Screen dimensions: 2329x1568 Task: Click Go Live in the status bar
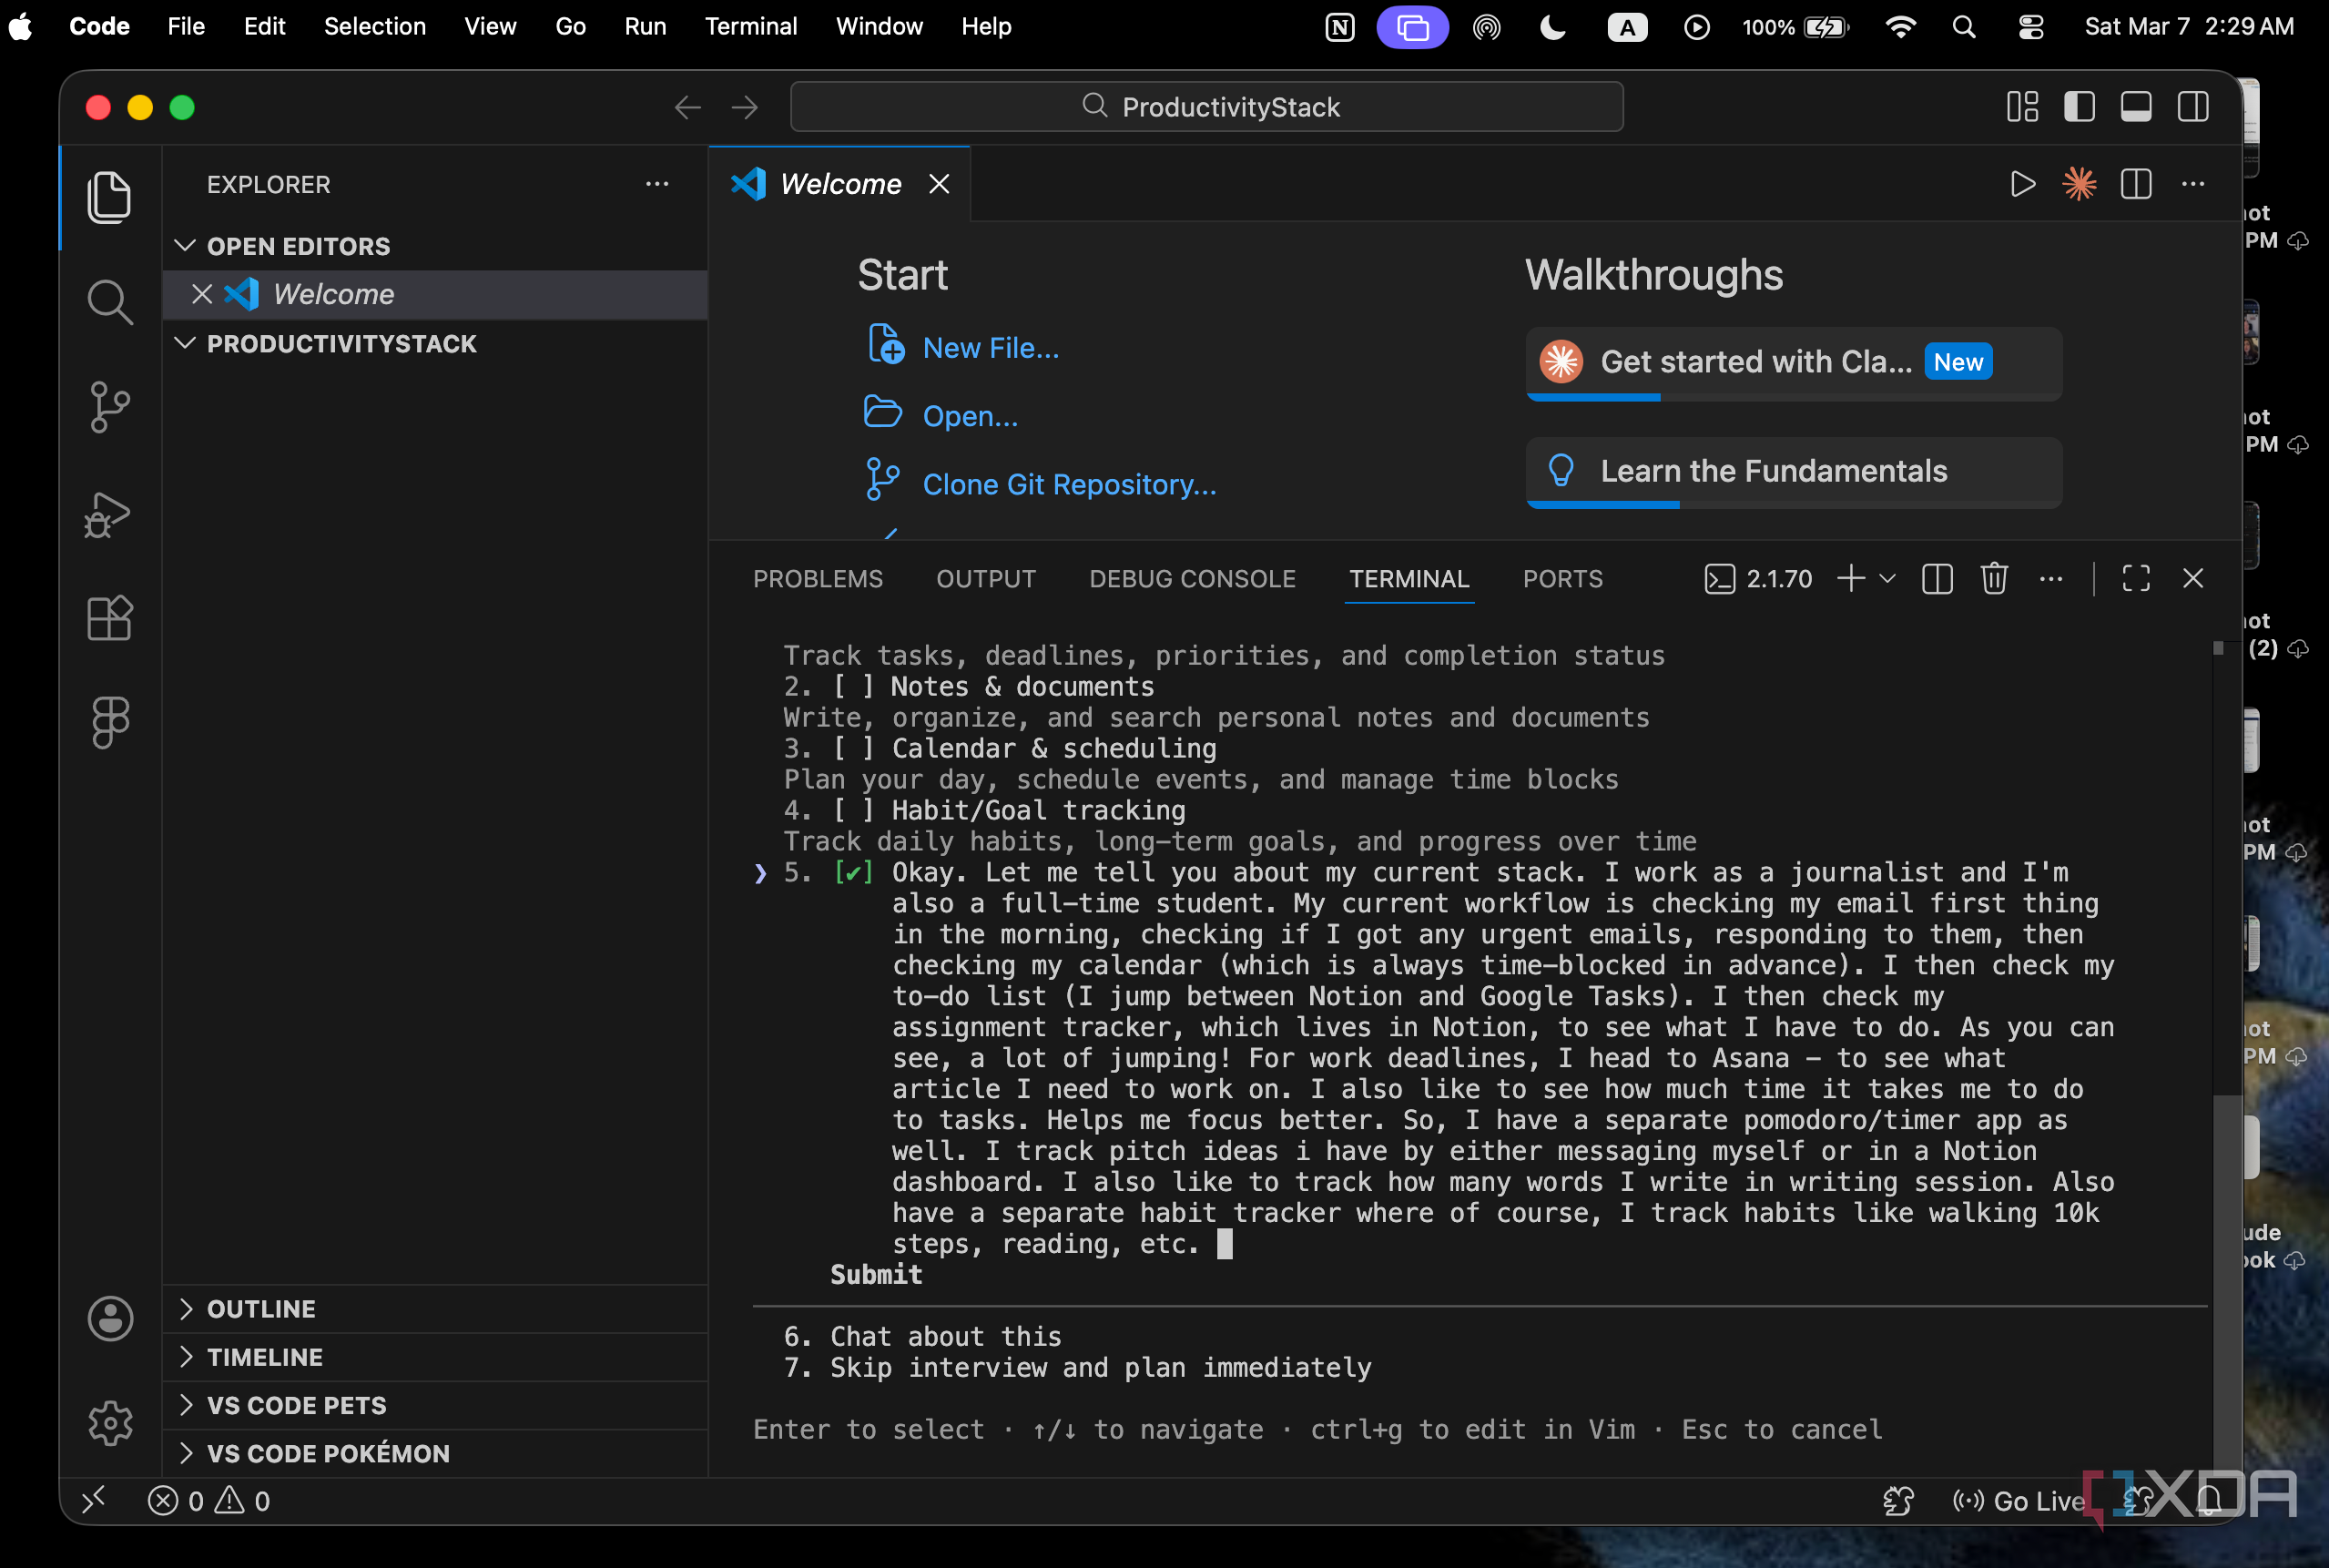2019,1500
